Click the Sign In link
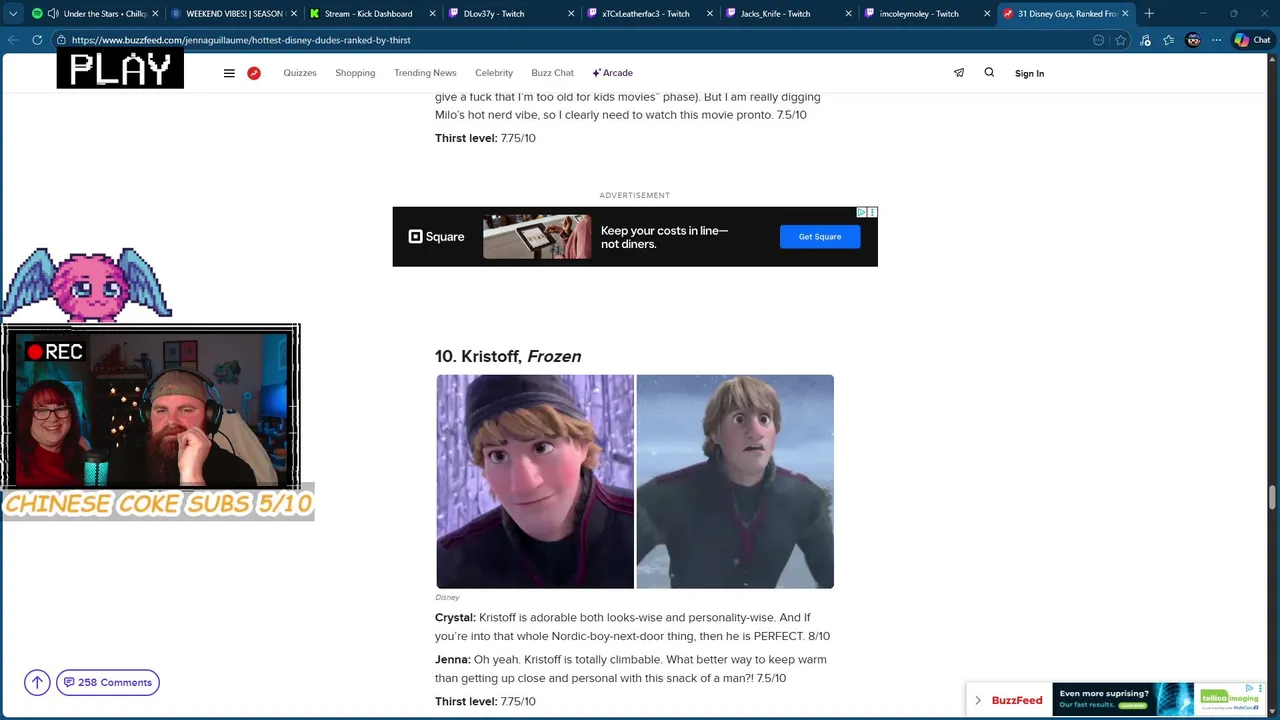Viewport: 1280px width, 720px height. tap(1029, 73)
